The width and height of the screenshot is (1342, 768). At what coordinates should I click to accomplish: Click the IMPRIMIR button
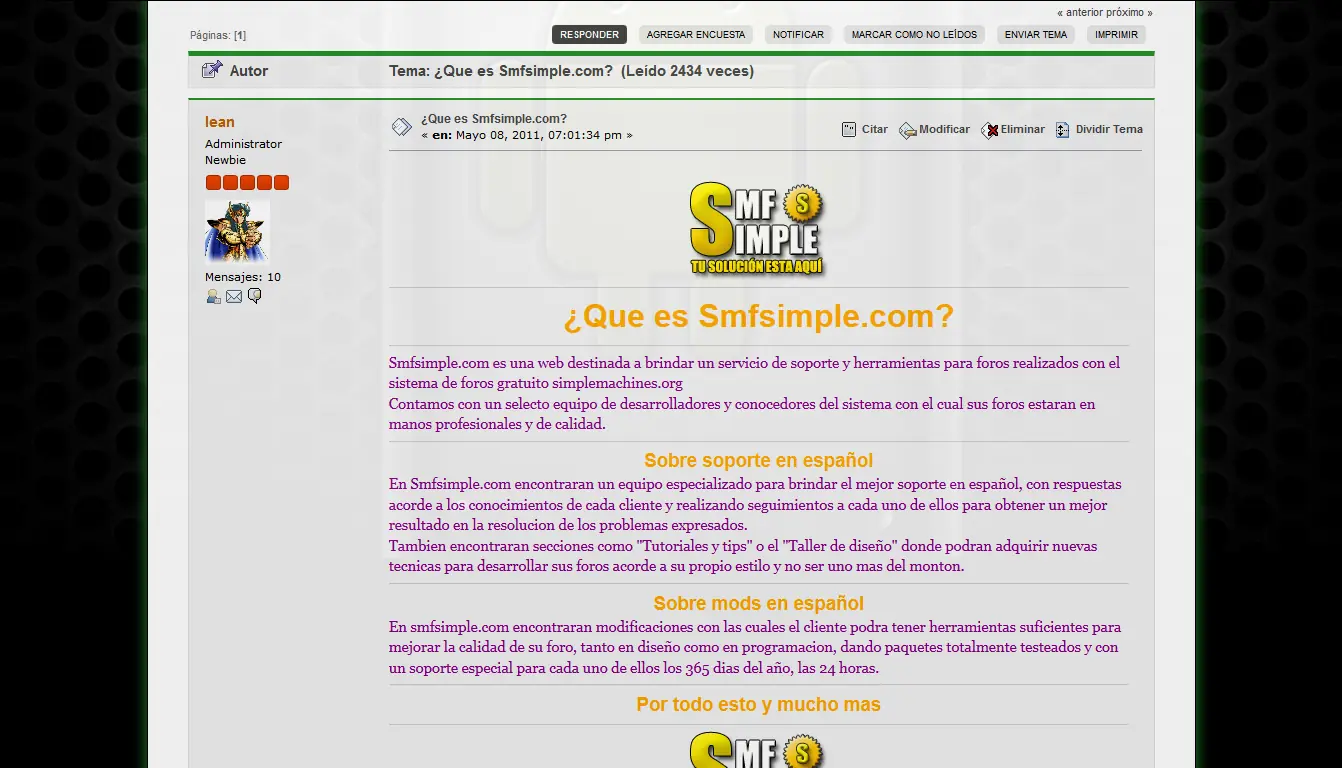(x=1116, y=34)
